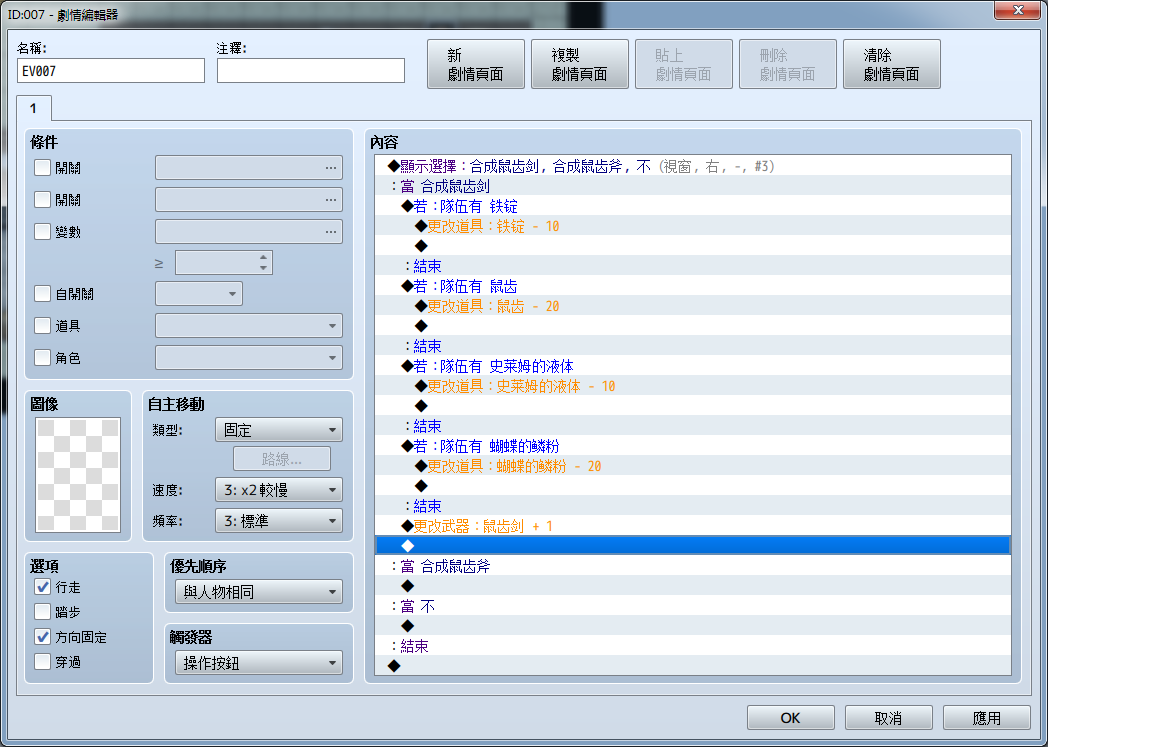Click the 注釋 note input field
The height and width of the screenshot is (747, 1152).
[x=311, y=71]
